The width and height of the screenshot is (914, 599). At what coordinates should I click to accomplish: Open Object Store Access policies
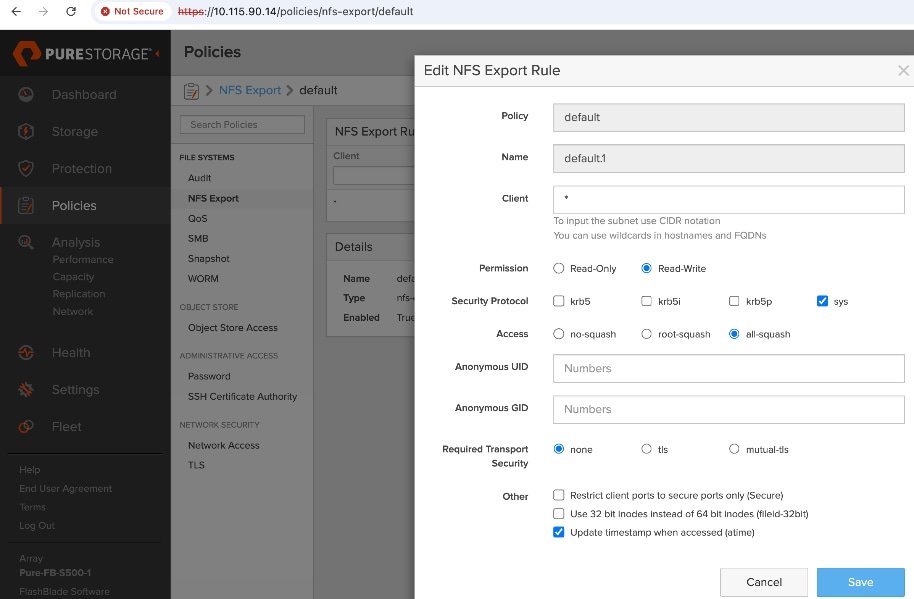tap(233, 328)
